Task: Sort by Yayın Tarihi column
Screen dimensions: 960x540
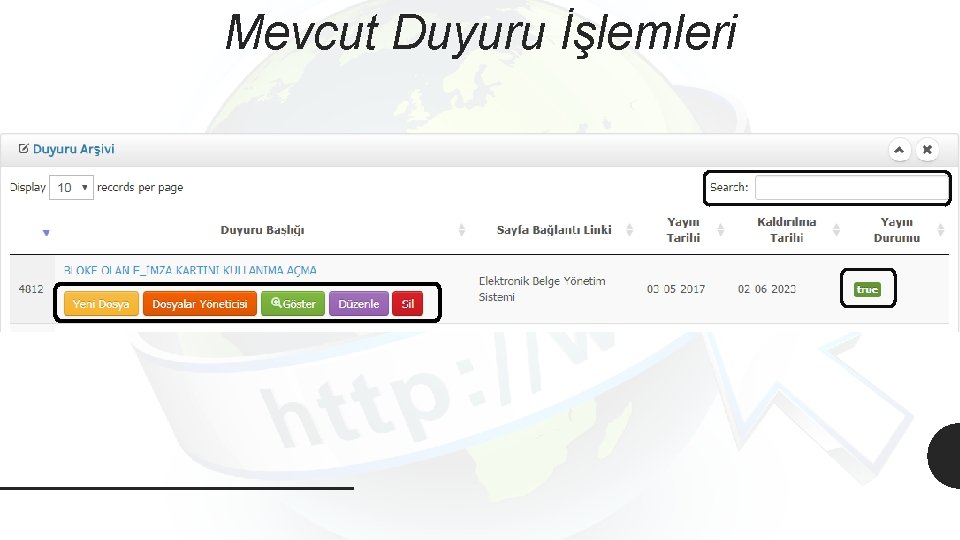Action: (683, 230)
